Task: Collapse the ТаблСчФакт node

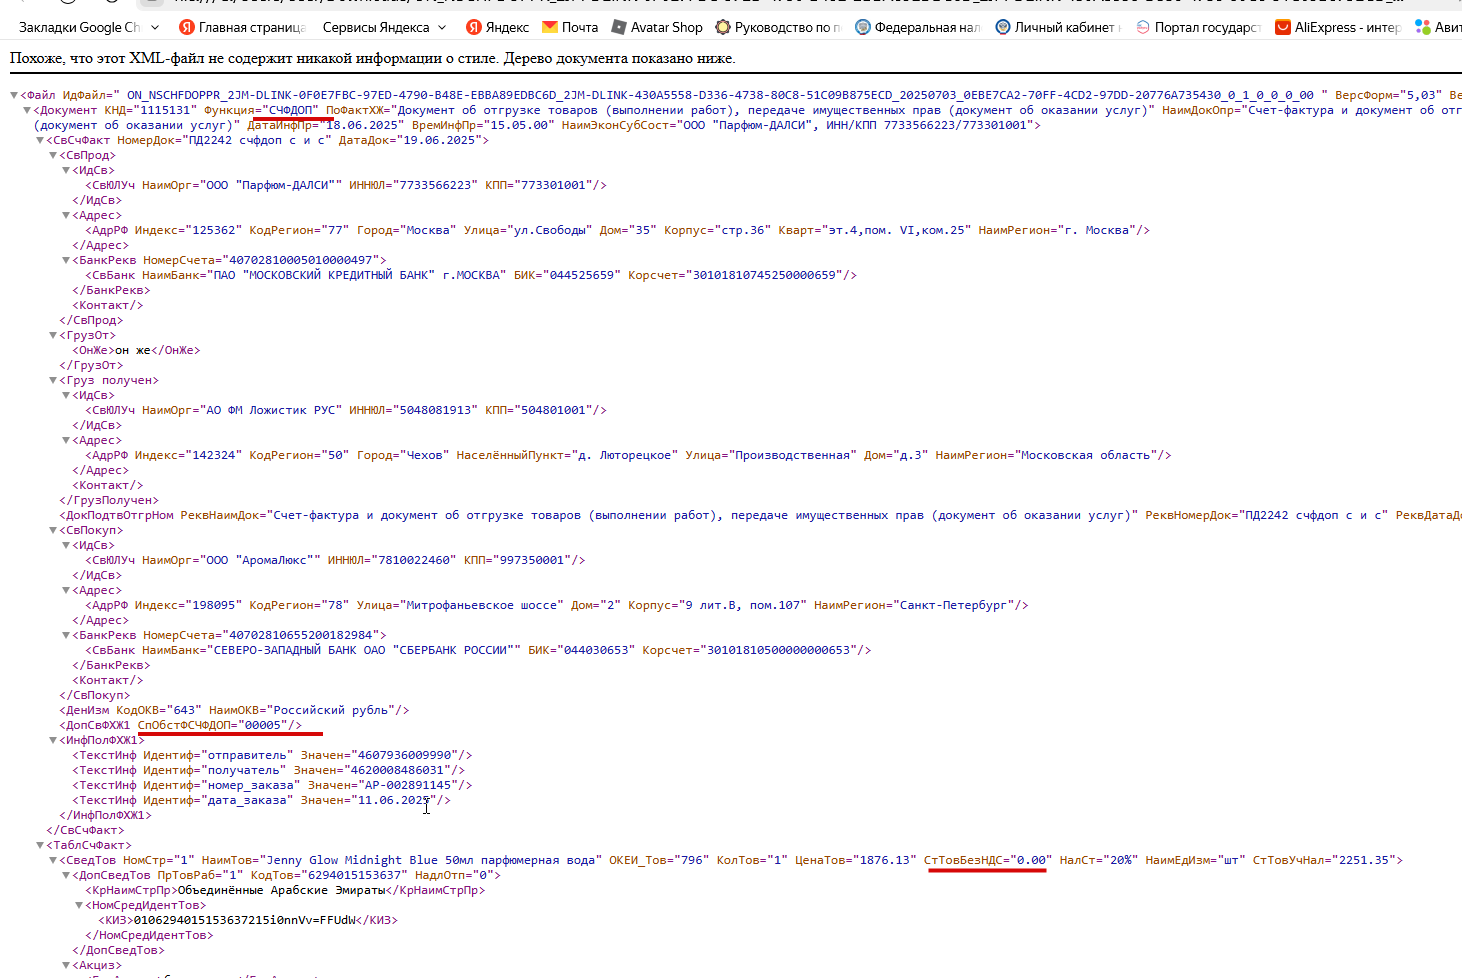Action: [41, 846]
